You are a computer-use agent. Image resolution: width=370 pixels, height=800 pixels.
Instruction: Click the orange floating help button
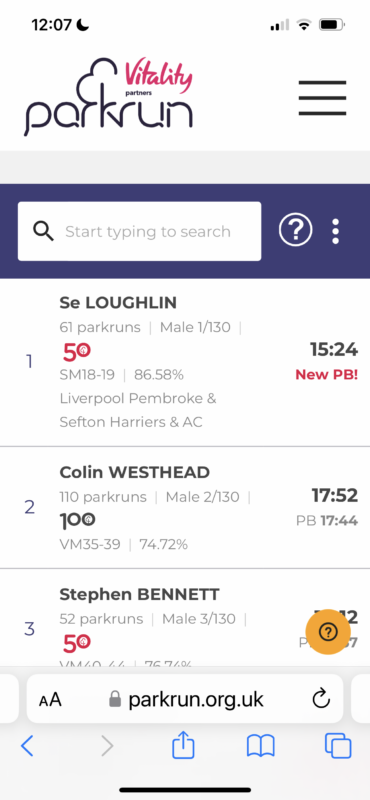coord(328,632)
